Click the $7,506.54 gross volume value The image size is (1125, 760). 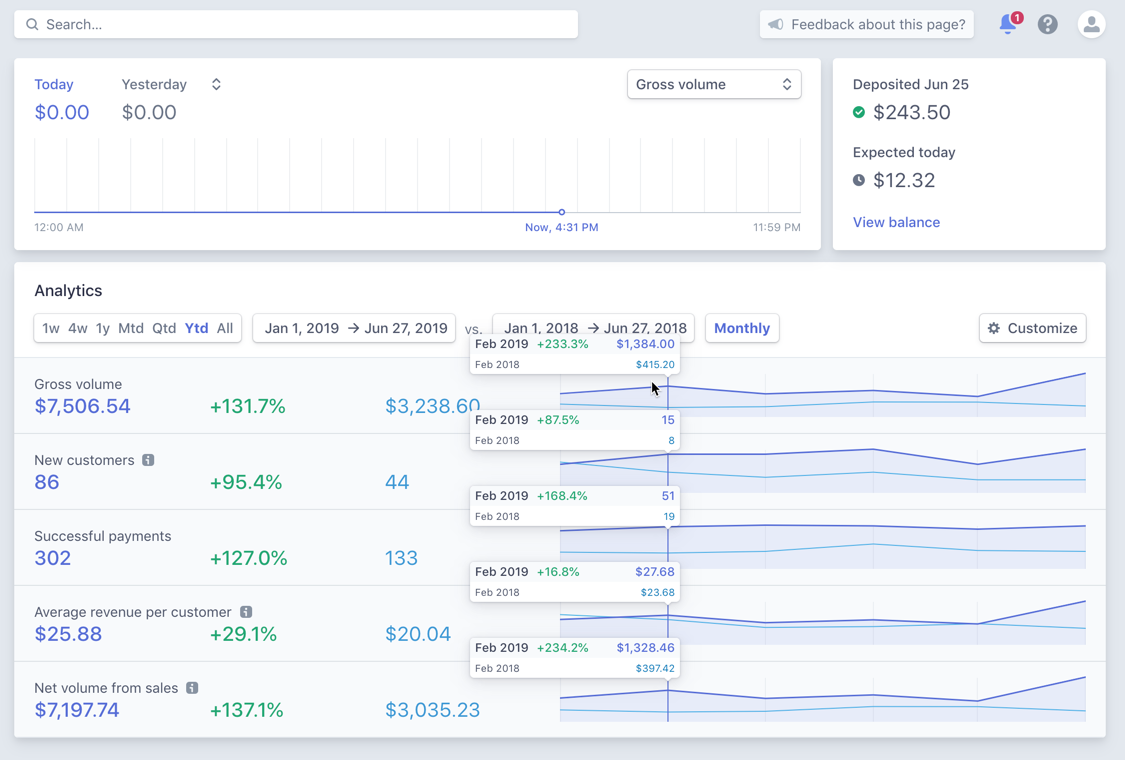[83, 406]
